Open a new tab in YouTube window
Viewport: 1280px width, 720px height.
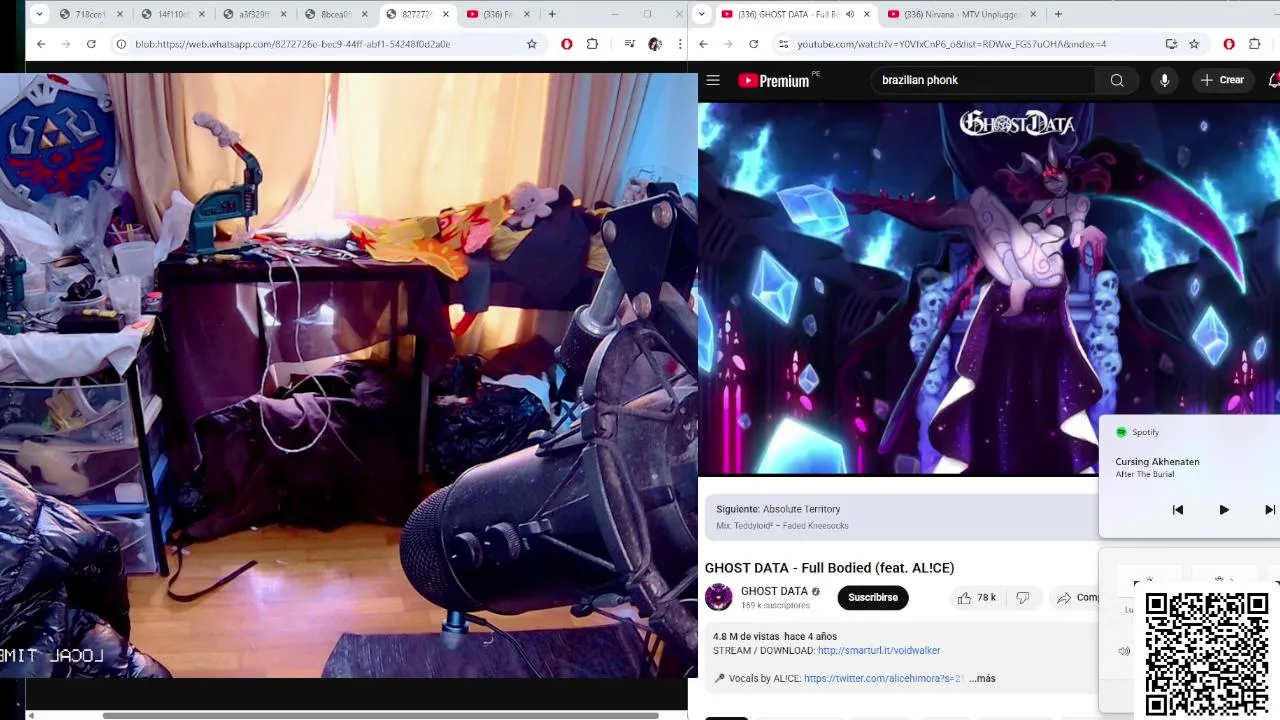click(1058, 14)
